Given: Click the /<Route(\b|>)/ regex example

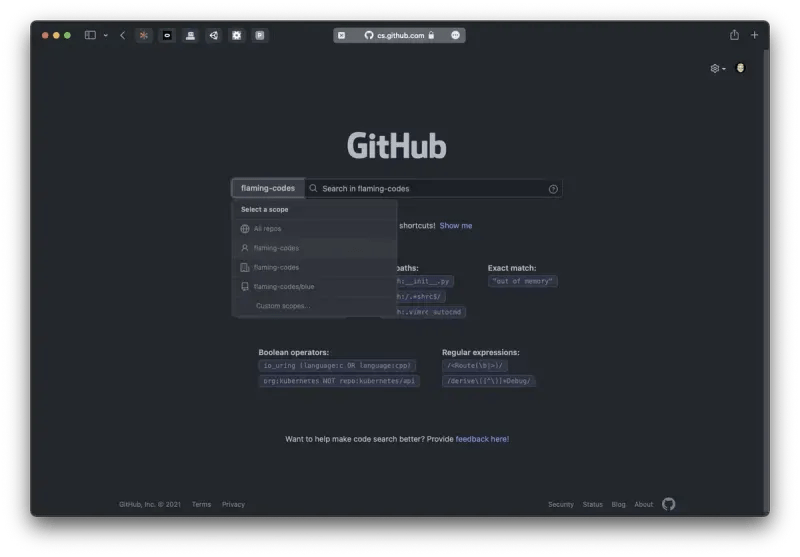Looking at the screenshot, I should click(x=474, y=365).
